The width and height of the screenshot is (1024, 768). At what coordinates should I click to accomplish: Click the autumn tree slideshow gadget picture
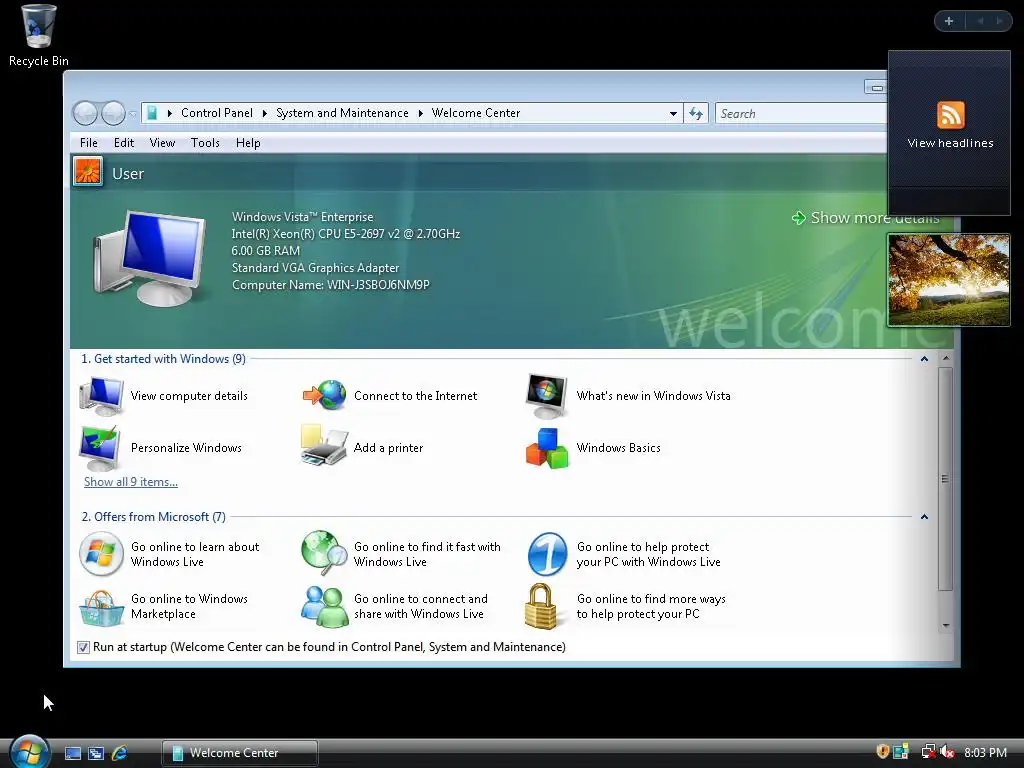[x=949, y=280]
